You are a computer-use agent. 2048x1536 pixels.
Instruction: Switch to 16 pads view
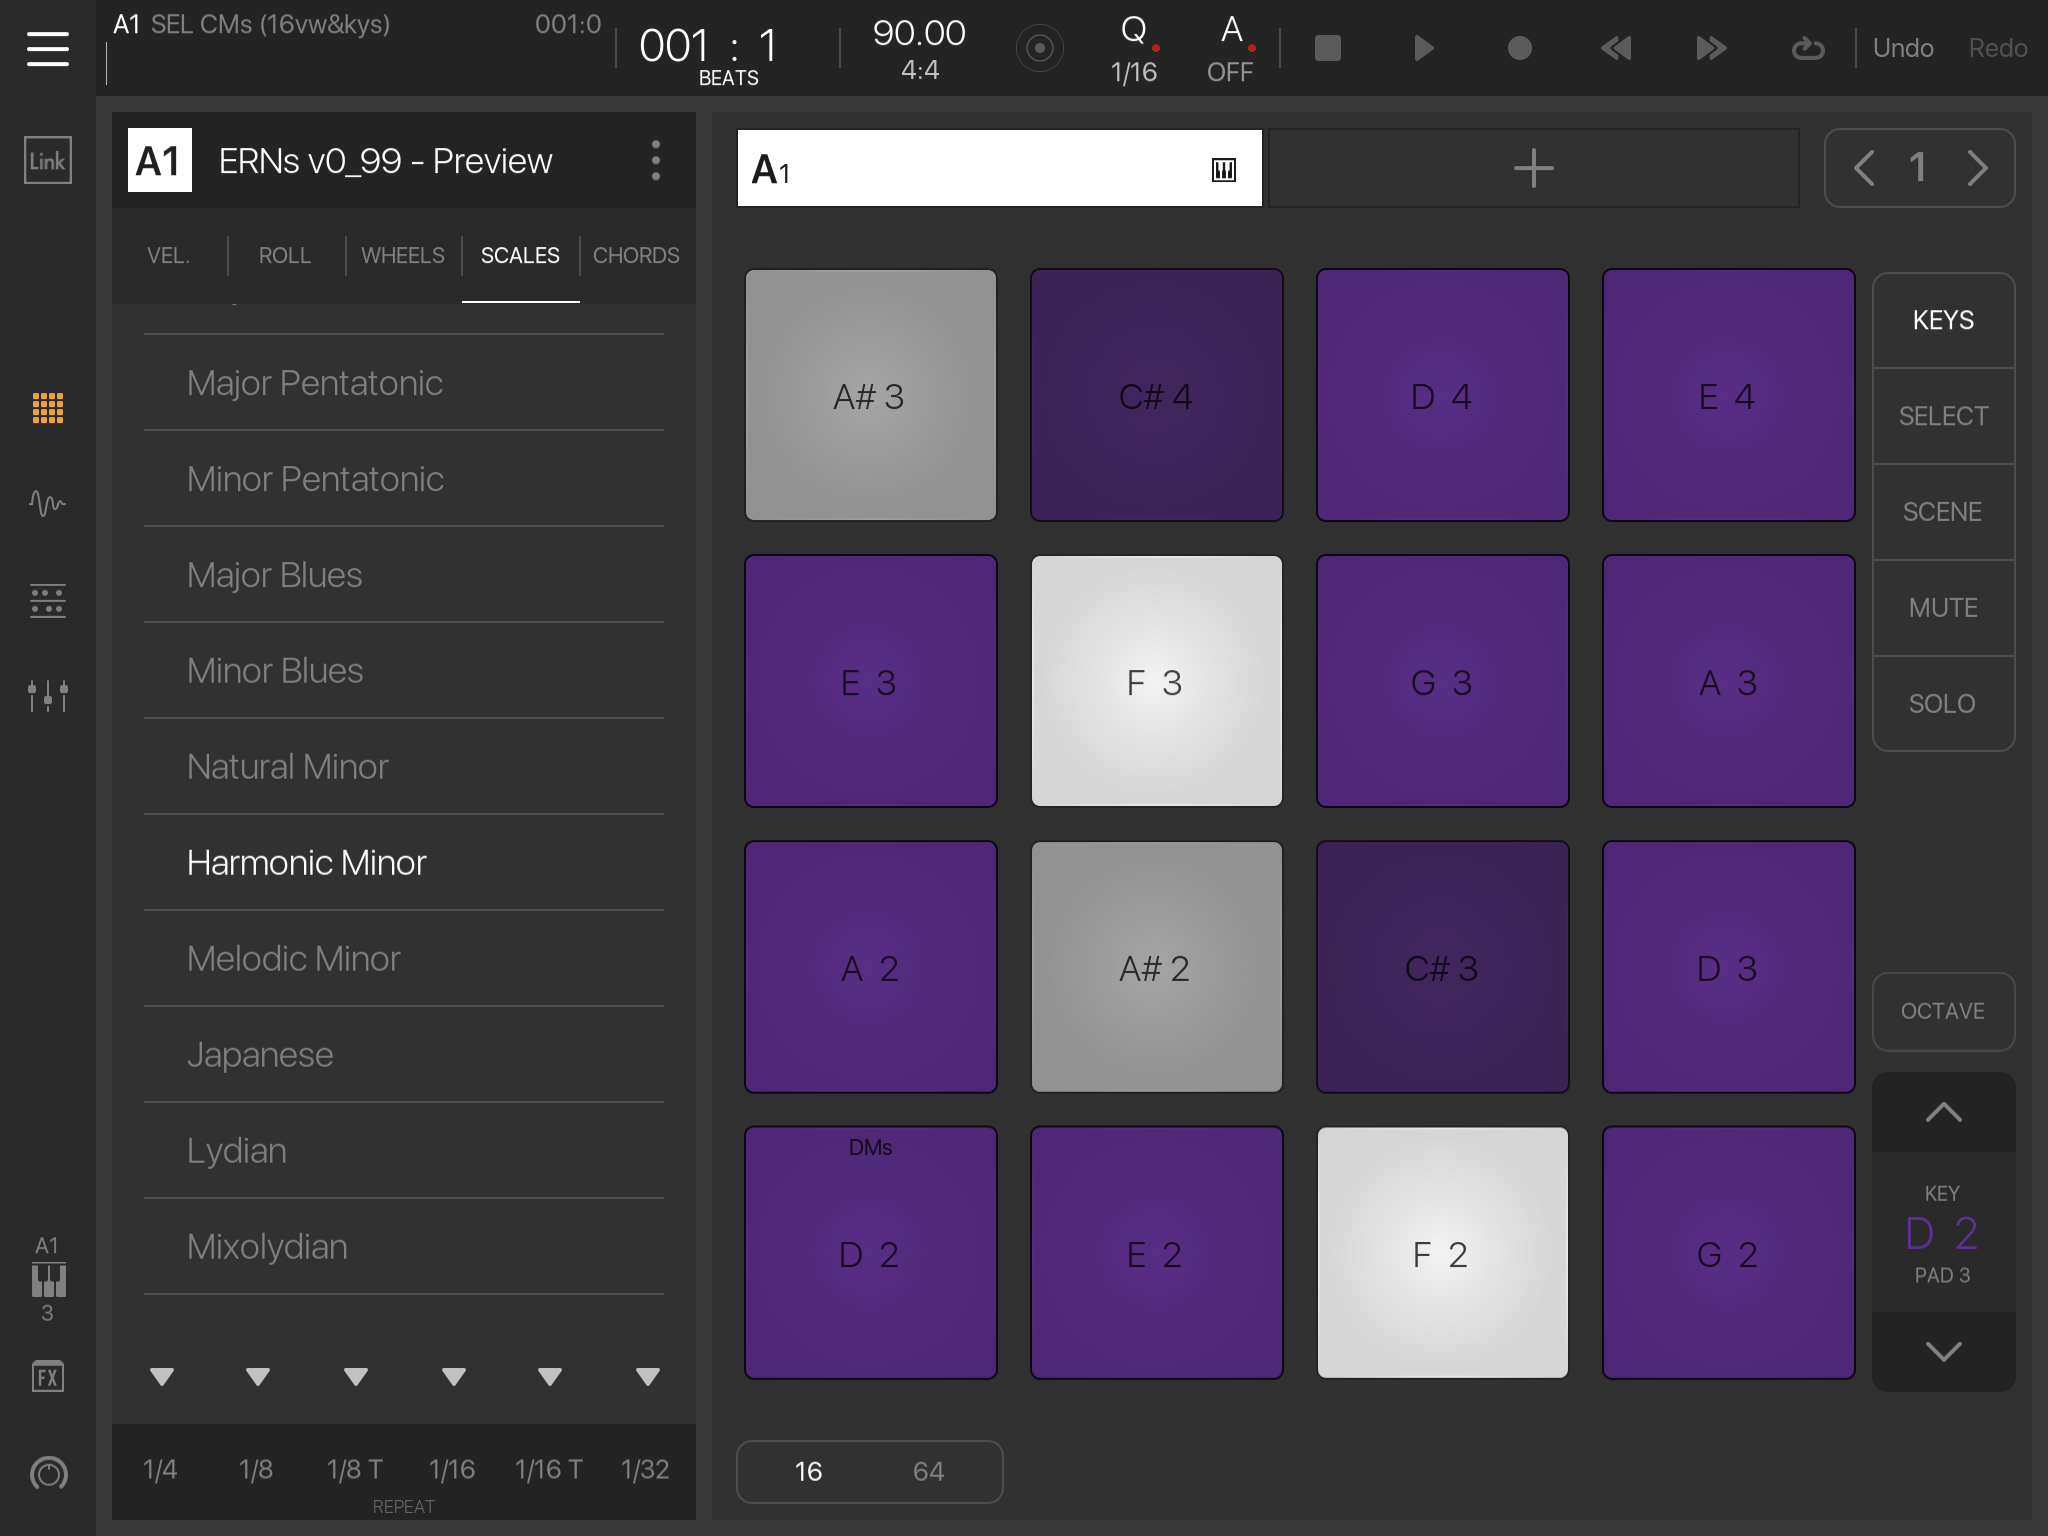808,1471
